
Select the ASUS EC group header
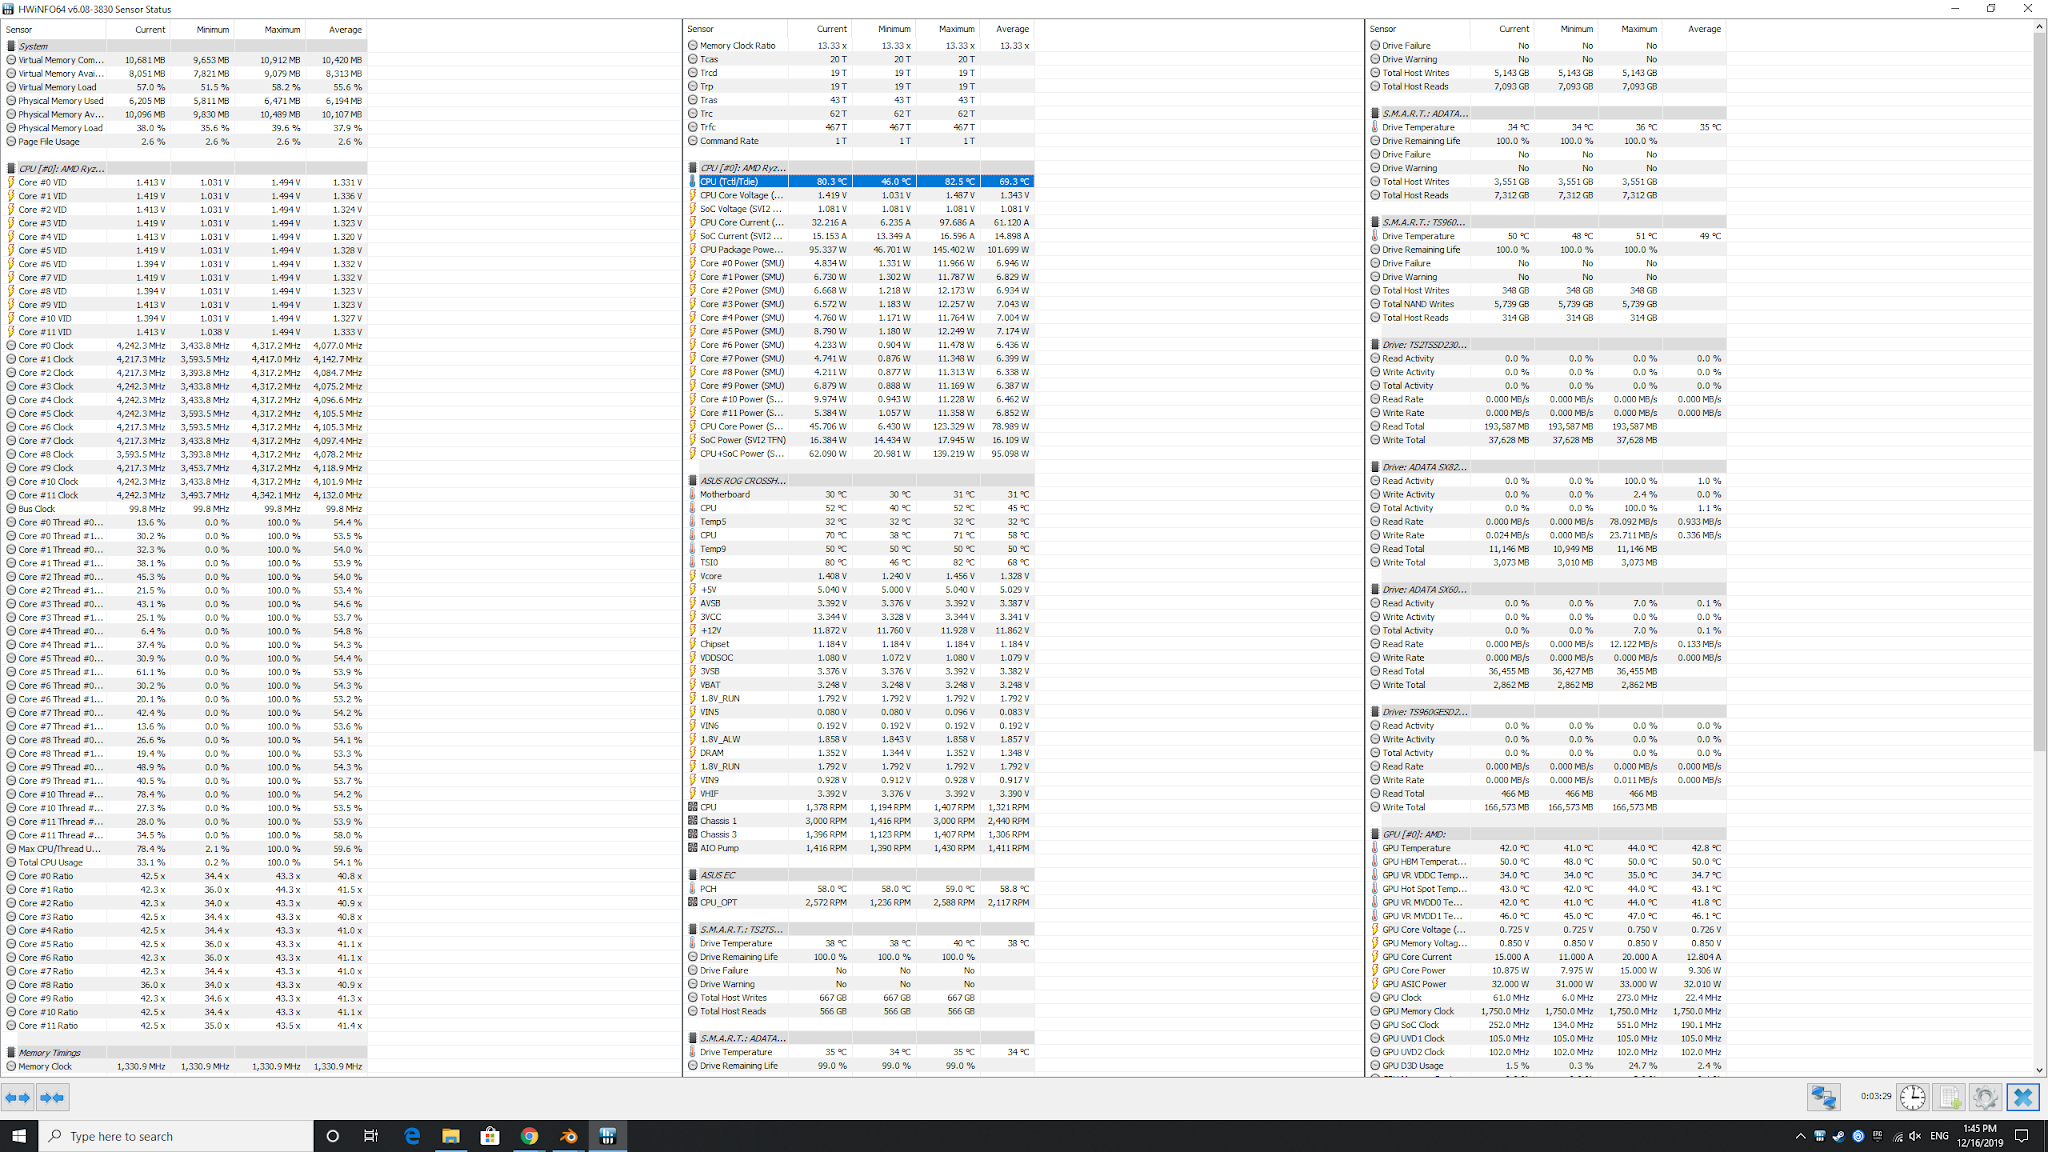[x=860, y=875]
